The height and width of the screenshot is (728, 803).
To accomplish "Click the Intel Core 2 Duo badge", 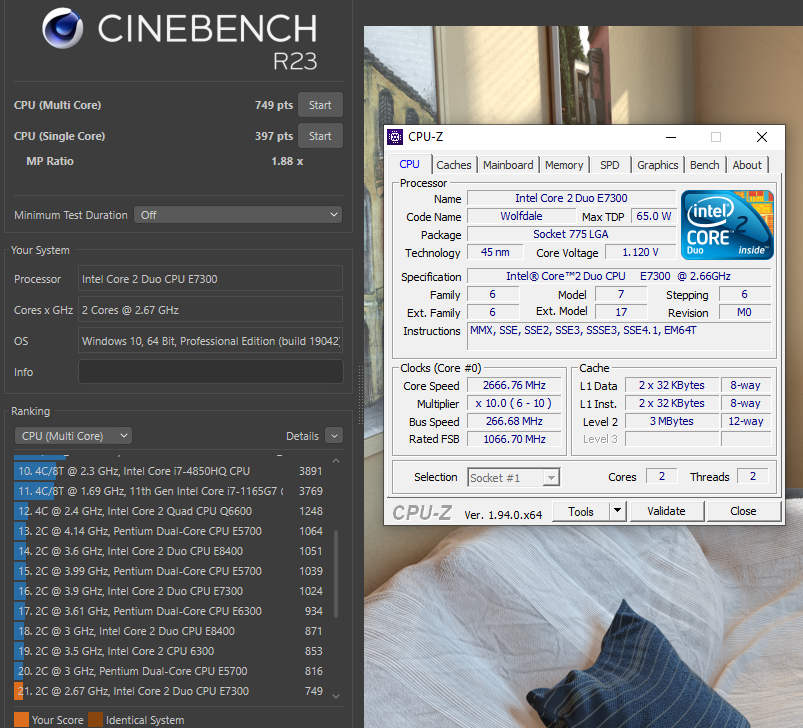I will click(727, 225).
